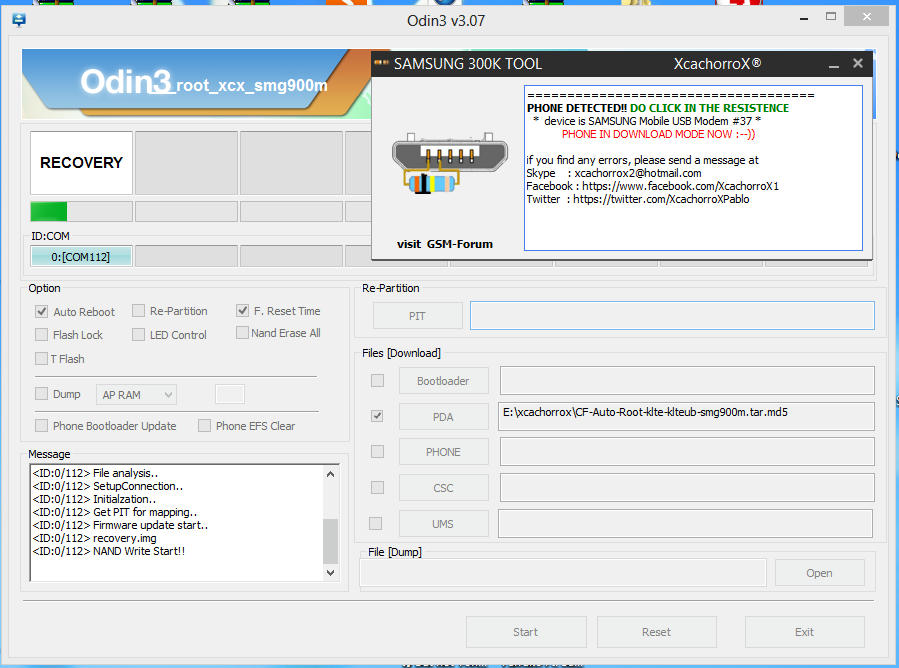Untick the PDA file checkbox
Screen dimensions: 899x668
coord(377,416)
